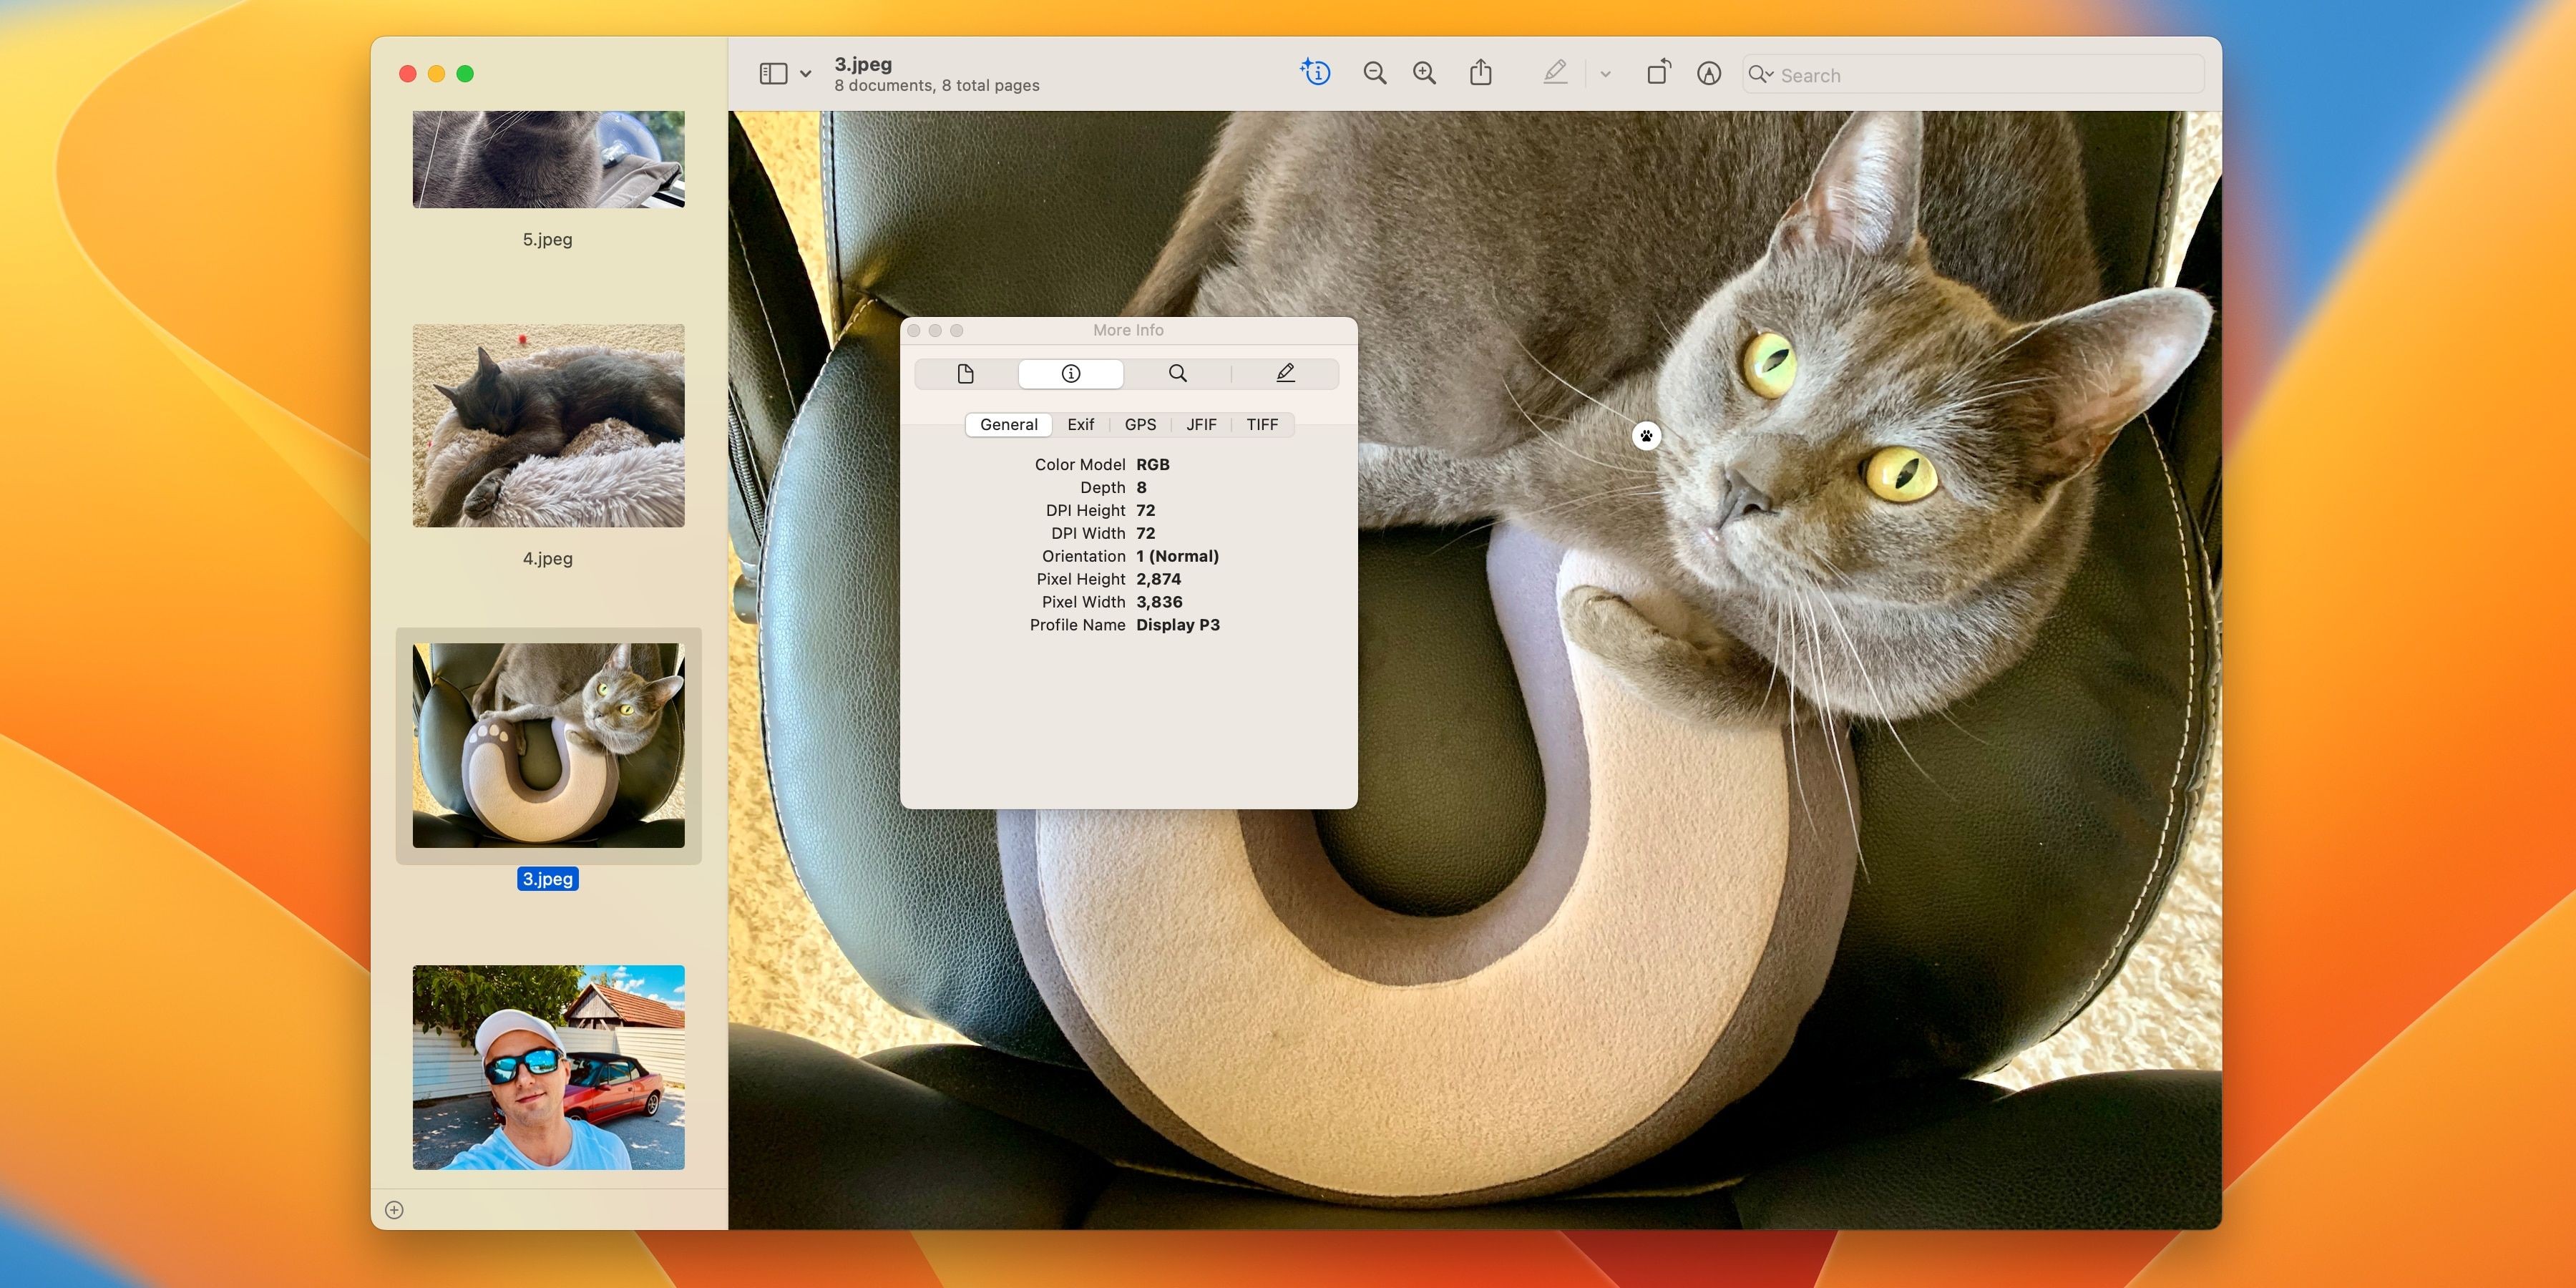The height and width of the screenshot is (1288, 2576).
Task: Click the DPI Width 72 value
Action: click(1146, 534)
